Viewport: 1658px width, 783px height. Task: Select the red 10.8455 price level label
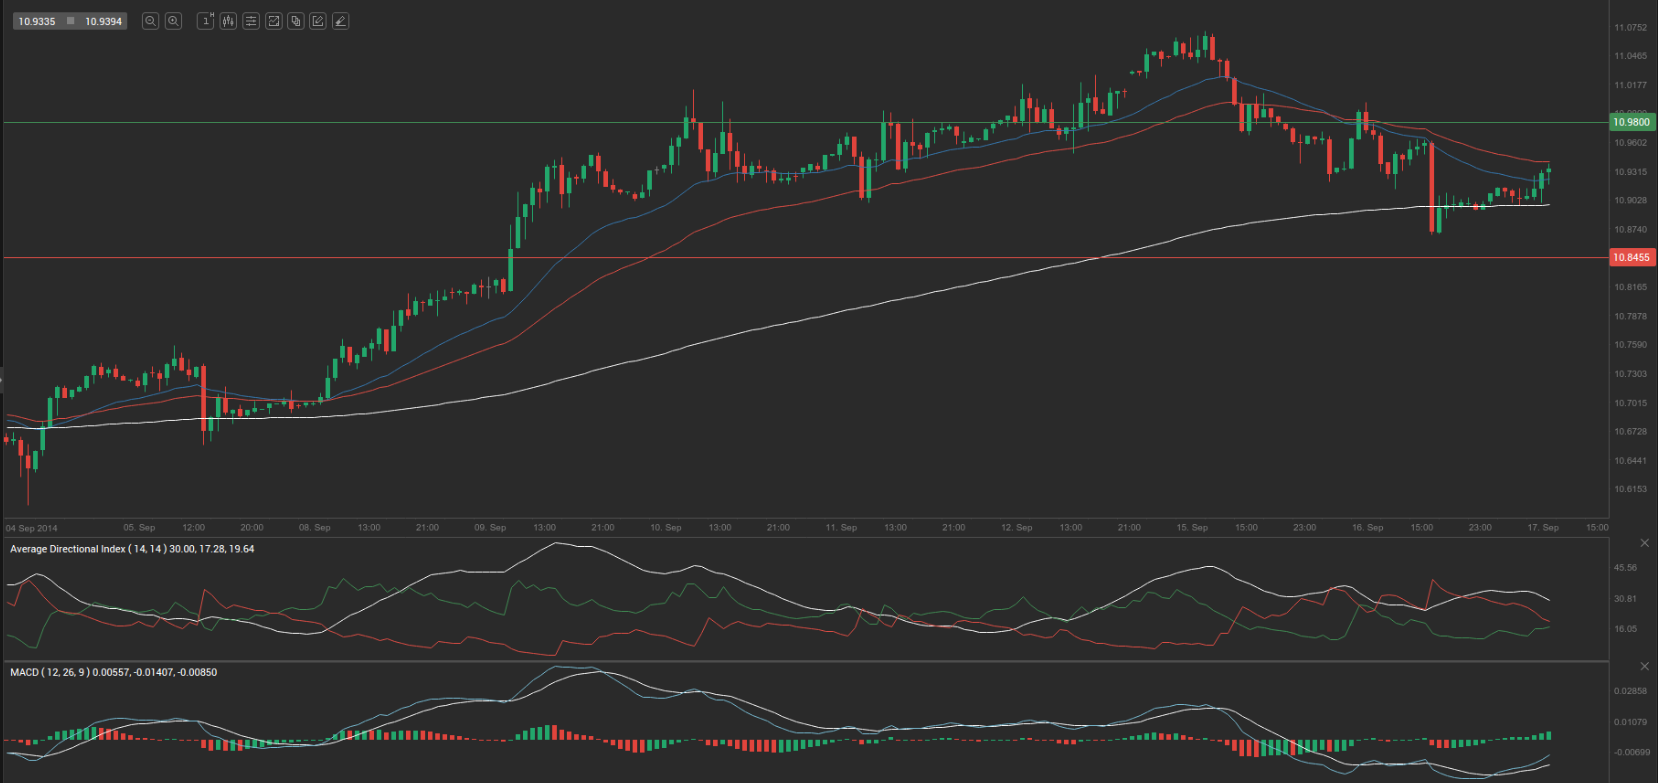(x=1630, y=258)
